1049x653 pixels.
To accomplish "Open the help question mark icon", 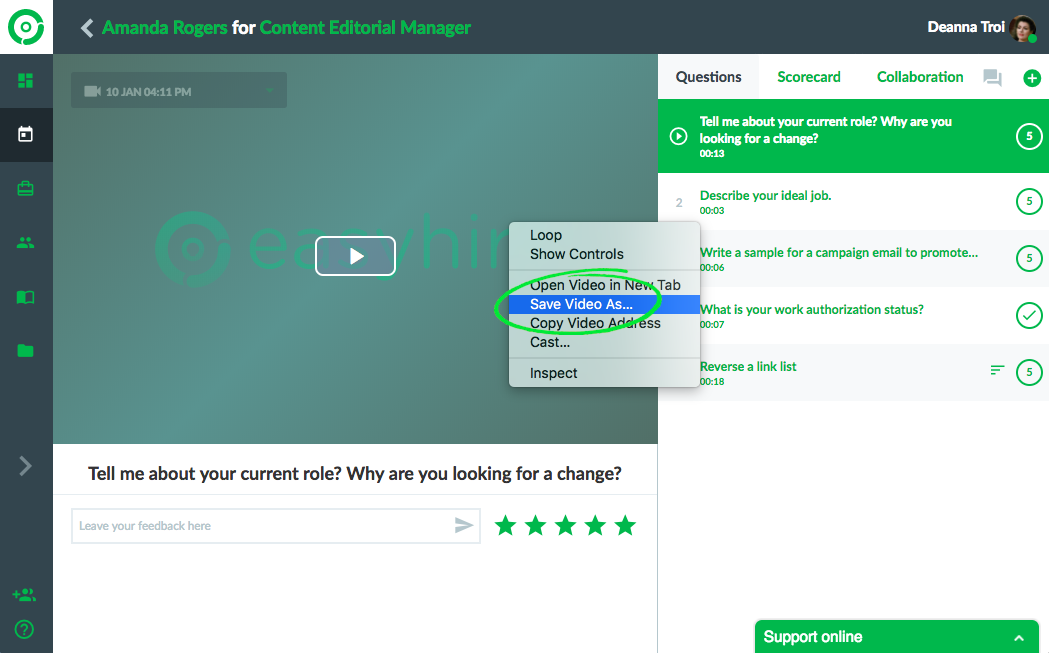I will pos(24,630).
